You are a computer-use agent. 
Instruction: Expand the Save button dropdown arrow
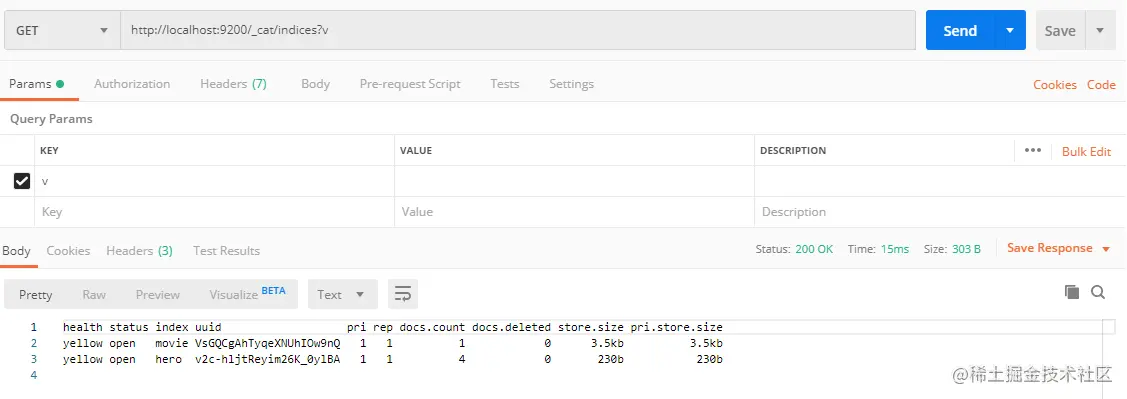(x=1100, y=31)
